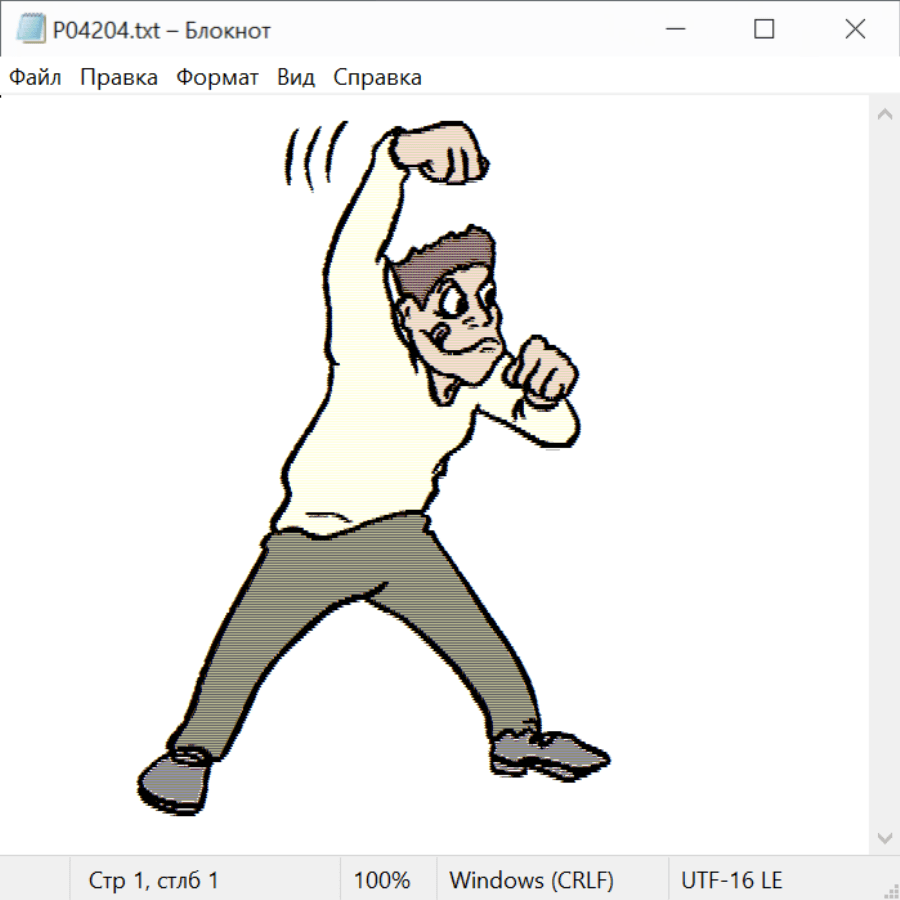Screen dimensions: 900x900
Task: Click the Windows (CRLF) status field
Action: pos(531,881)
